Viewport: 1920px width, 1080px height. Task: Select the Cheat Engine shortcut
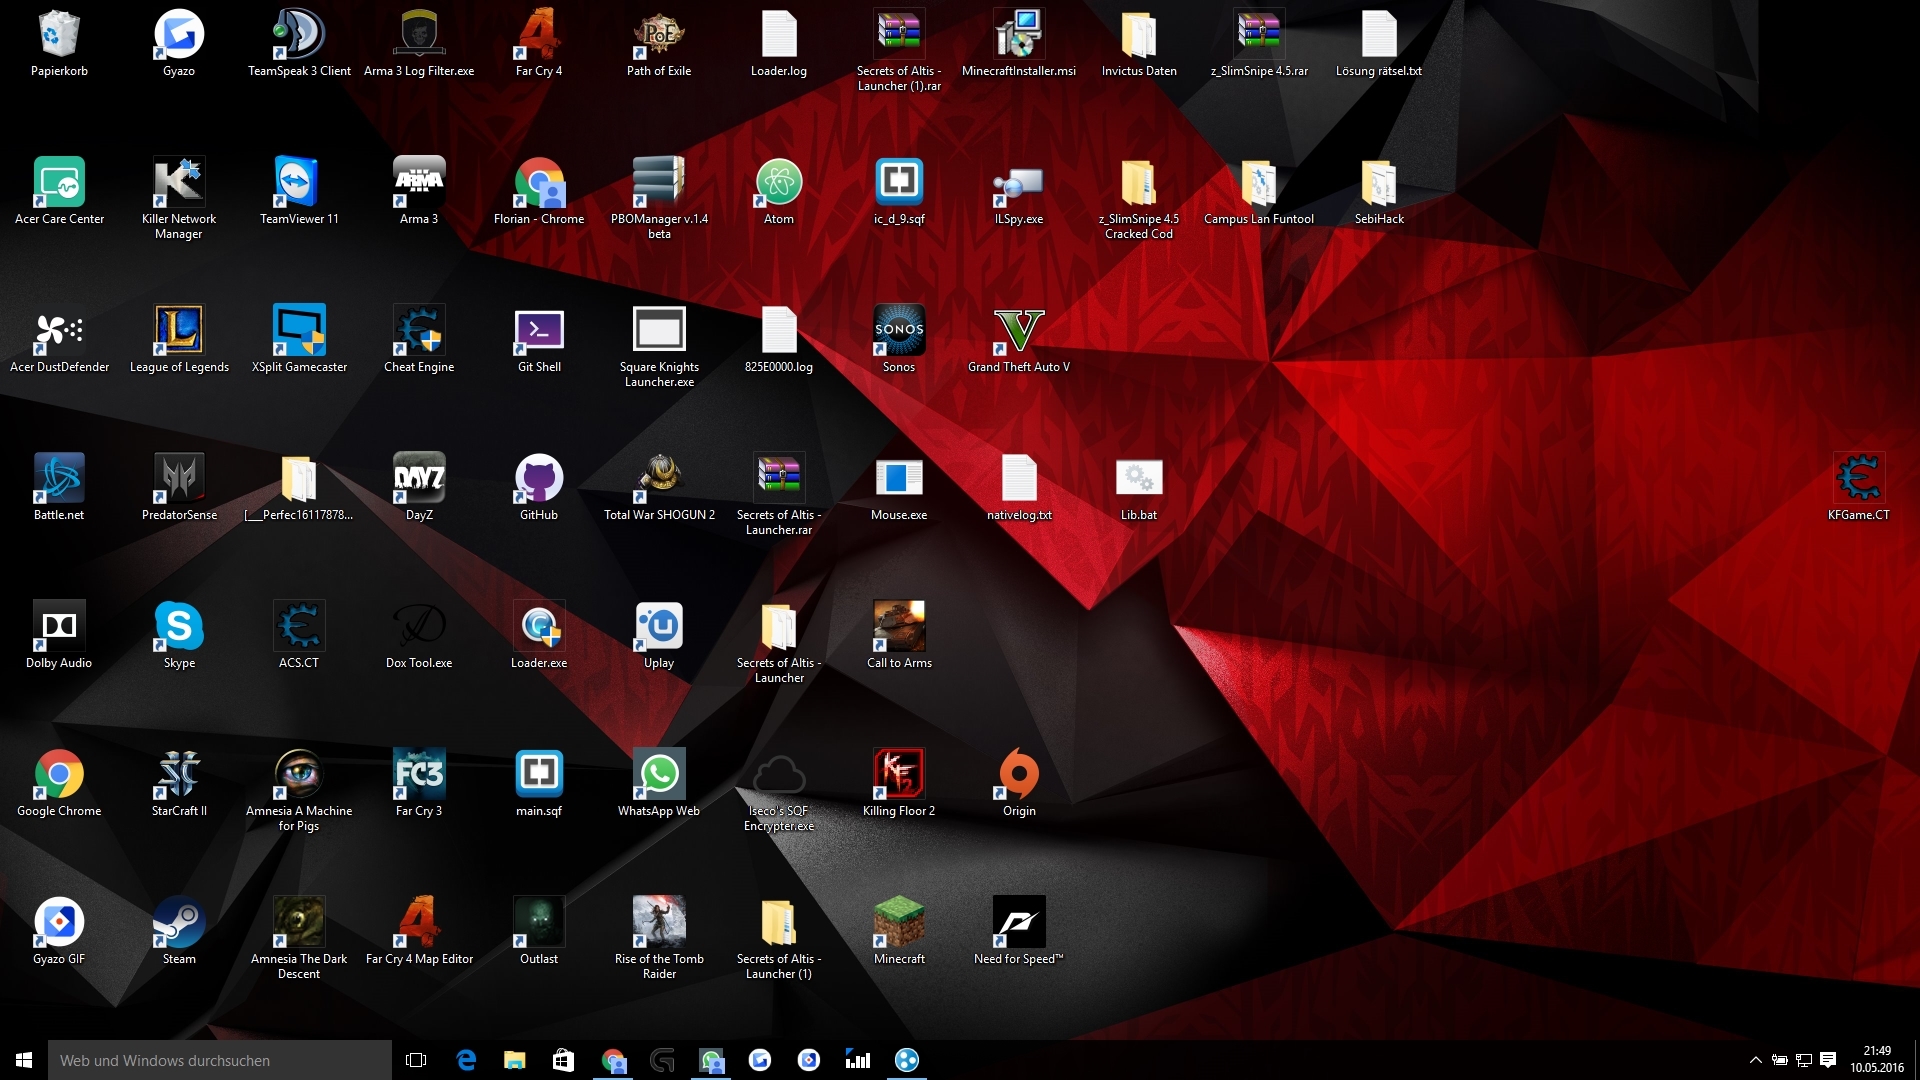click(419, 331)
